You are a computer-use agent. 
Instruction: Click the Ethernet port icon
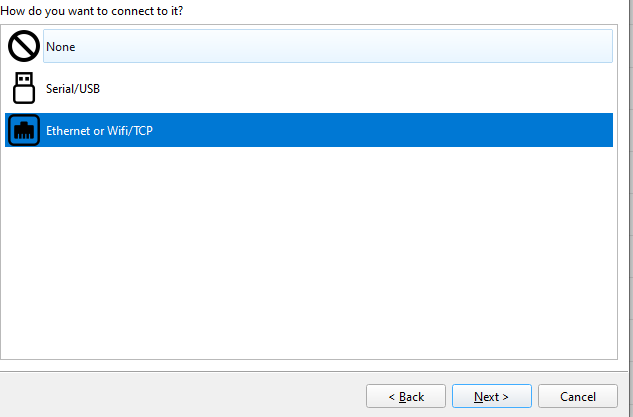24,130
